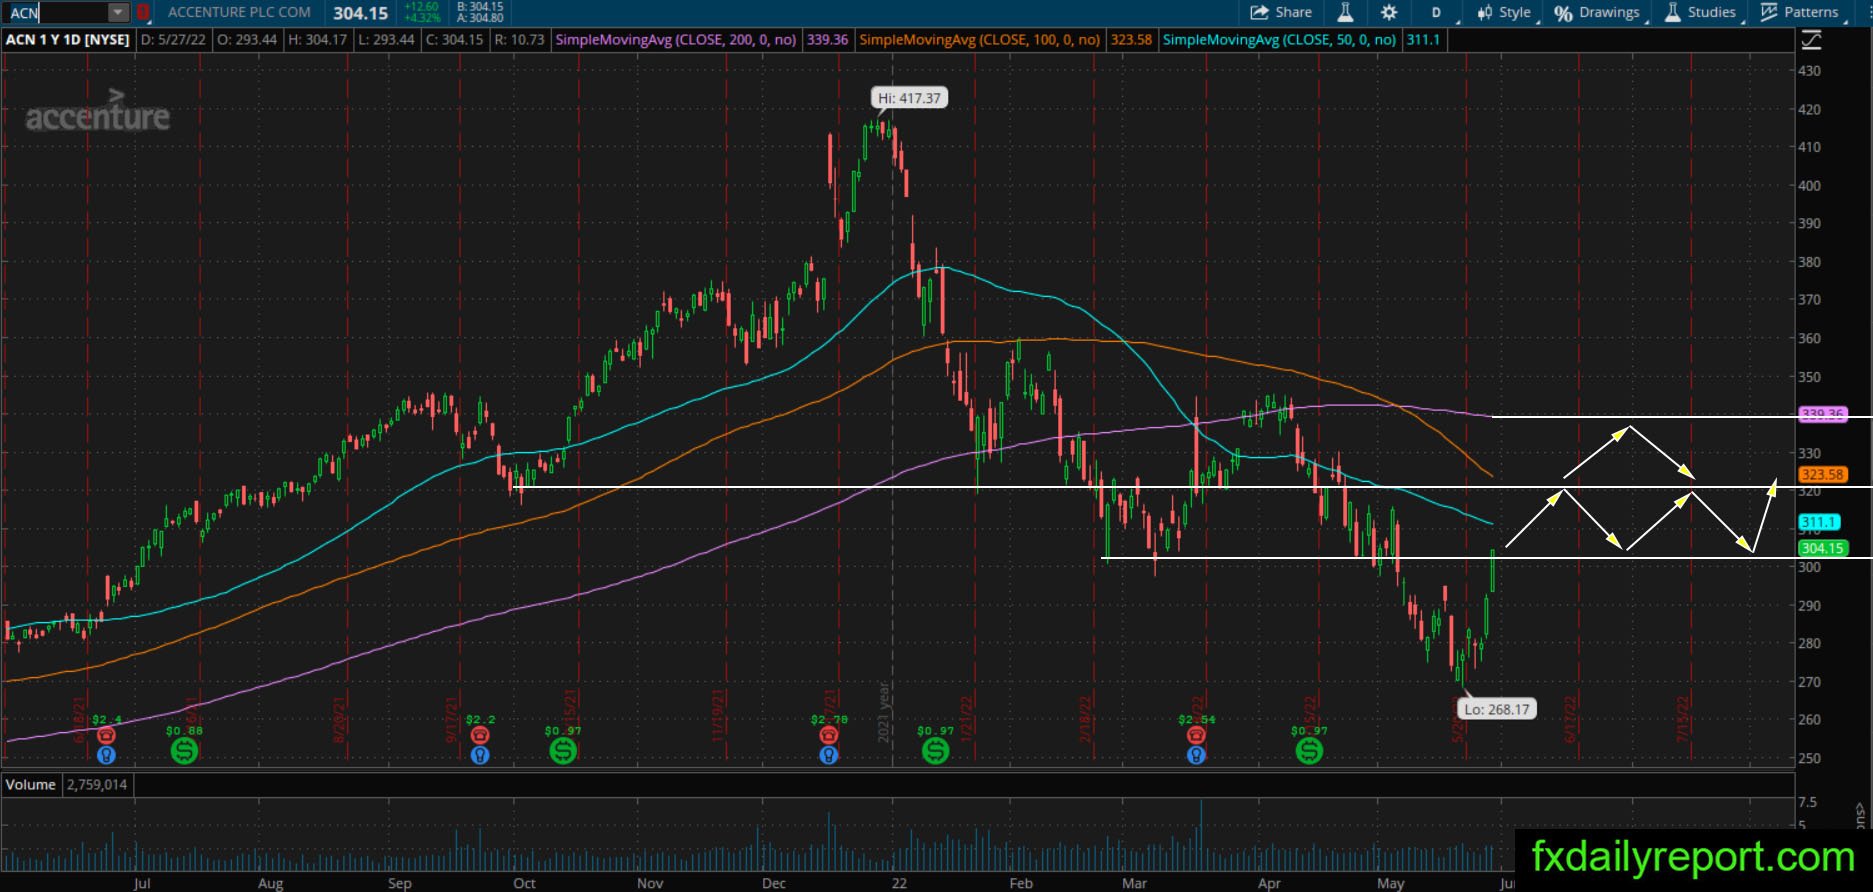Open Edit Studies via the lone flask icon
This screenshot has height=892, width=1873.
point(1345,12)
